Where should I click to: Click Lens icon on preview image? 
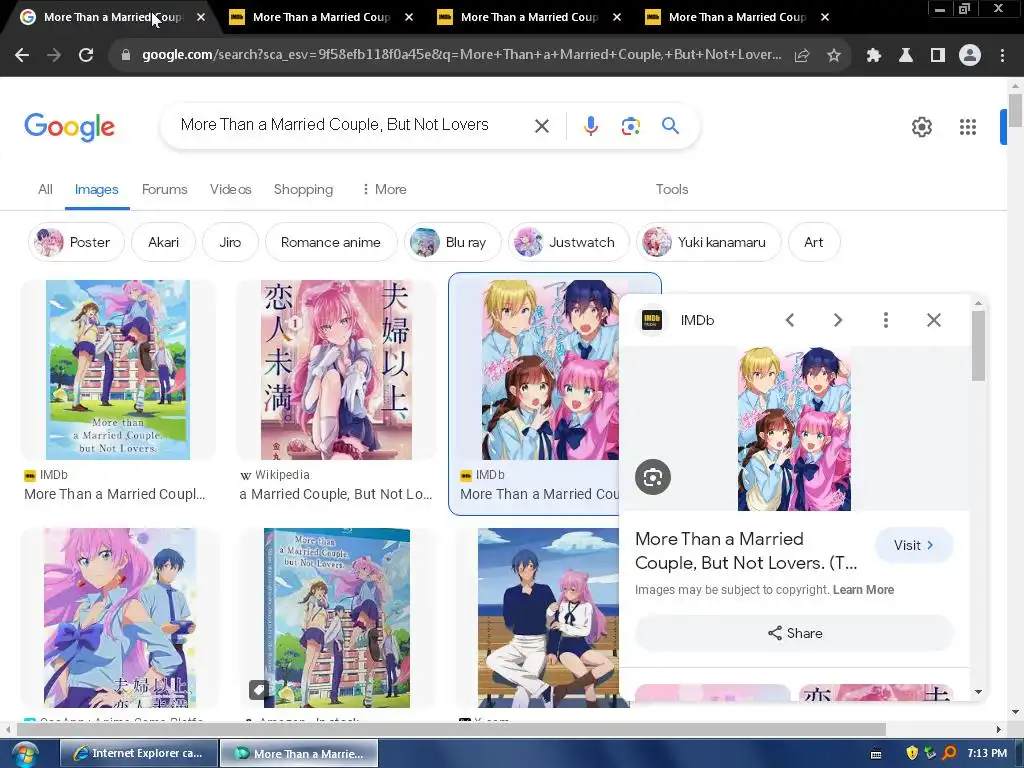(653, 477)
